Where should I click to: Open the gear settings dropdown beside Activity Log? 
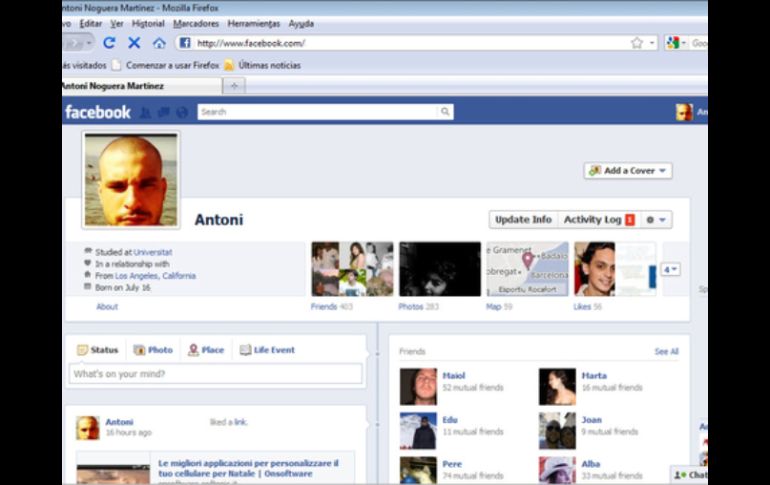pos(657,220)
